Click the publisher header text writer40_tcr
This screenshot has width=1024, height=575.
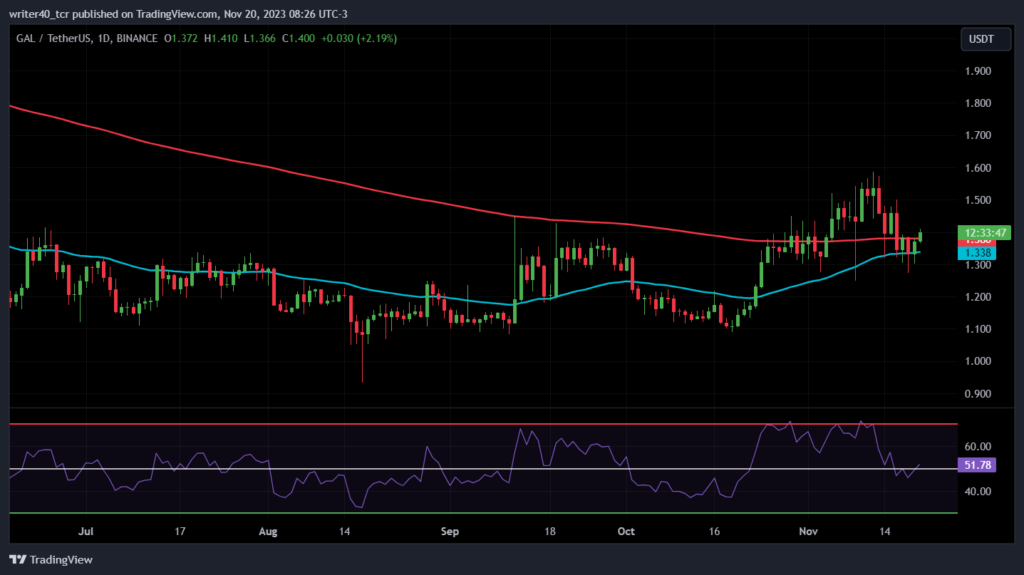tap(39, 14)
